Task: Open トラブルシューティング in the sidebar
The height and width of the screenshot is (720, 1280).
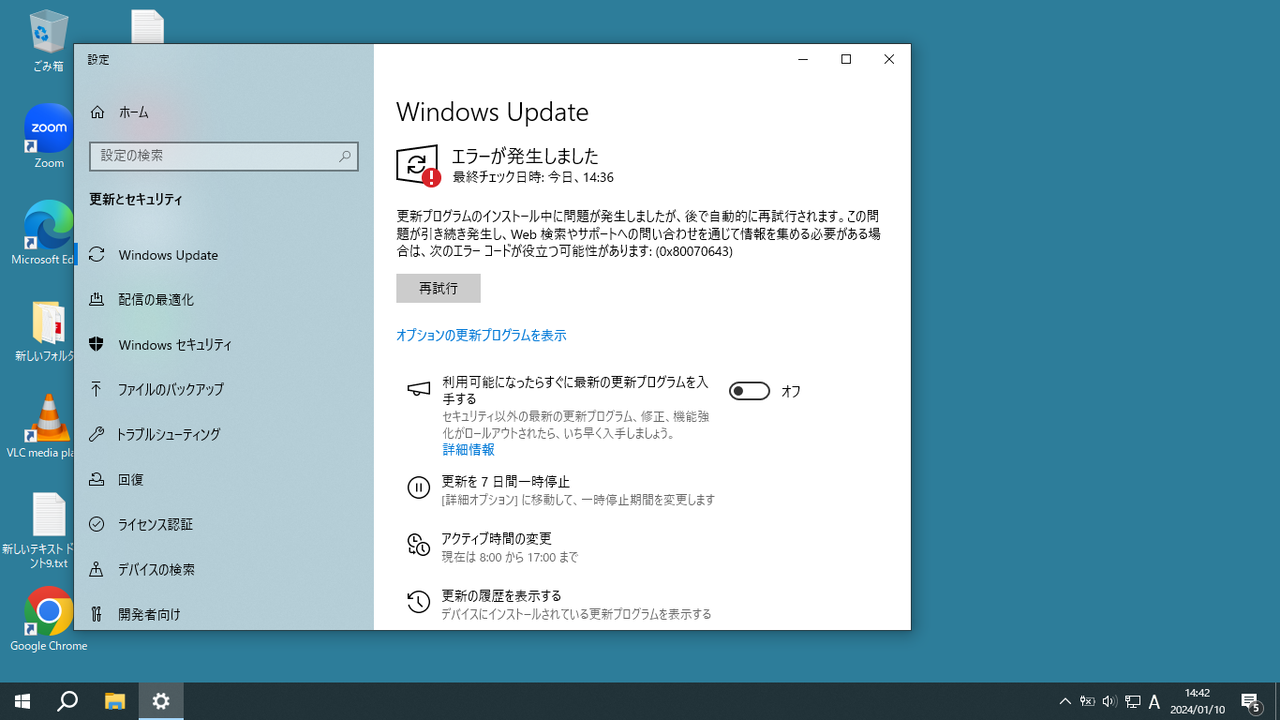Action: [x=224, y=435]
